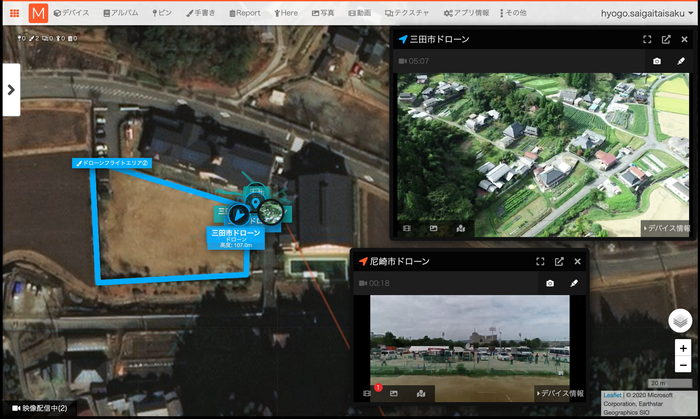Open hyogo.saigaitaisaku account dropdown
This screenshot has width=700, height=419.
pos(647,13)
